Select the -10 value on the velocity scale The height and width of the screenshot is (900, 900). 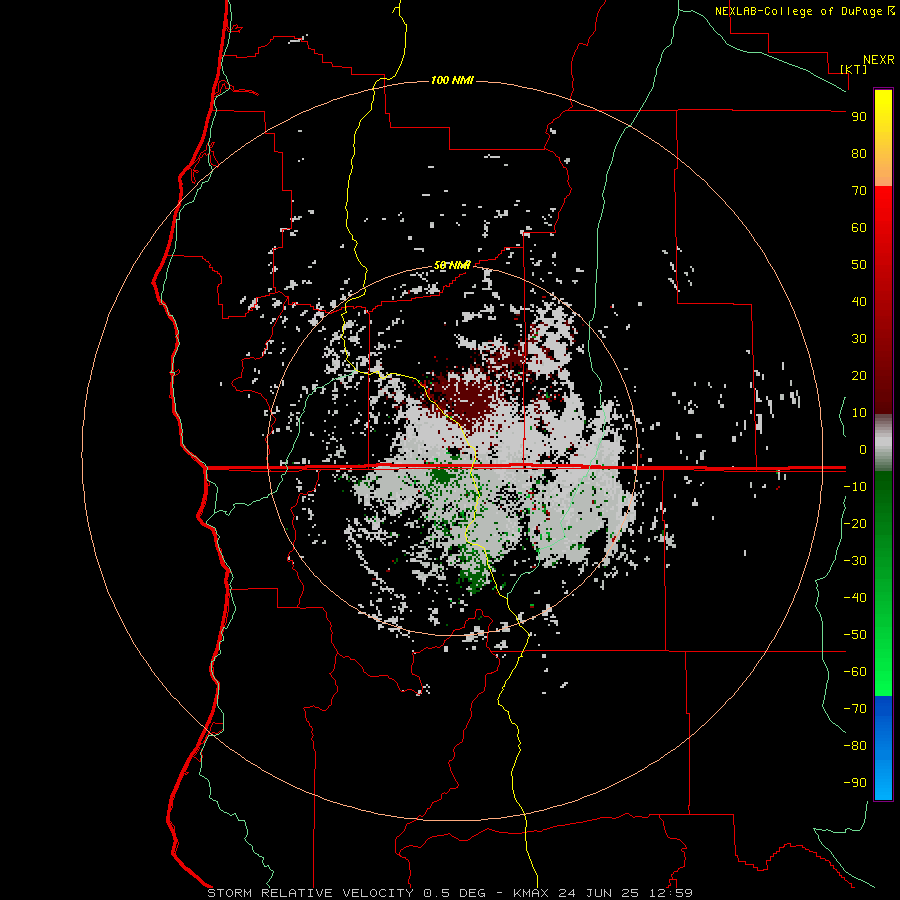pos(855,487)
